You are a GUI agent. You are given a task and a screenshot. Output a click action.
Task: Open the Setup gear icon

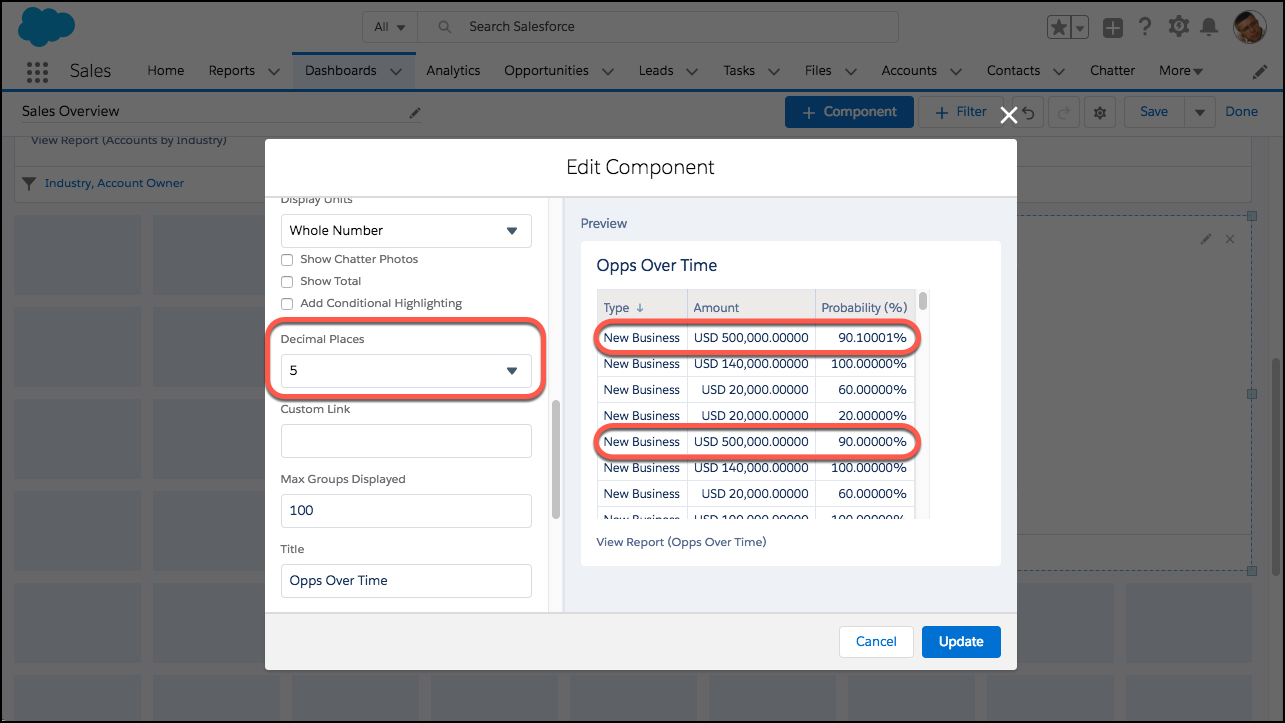pyautogui.click(x=1178, y=27)
